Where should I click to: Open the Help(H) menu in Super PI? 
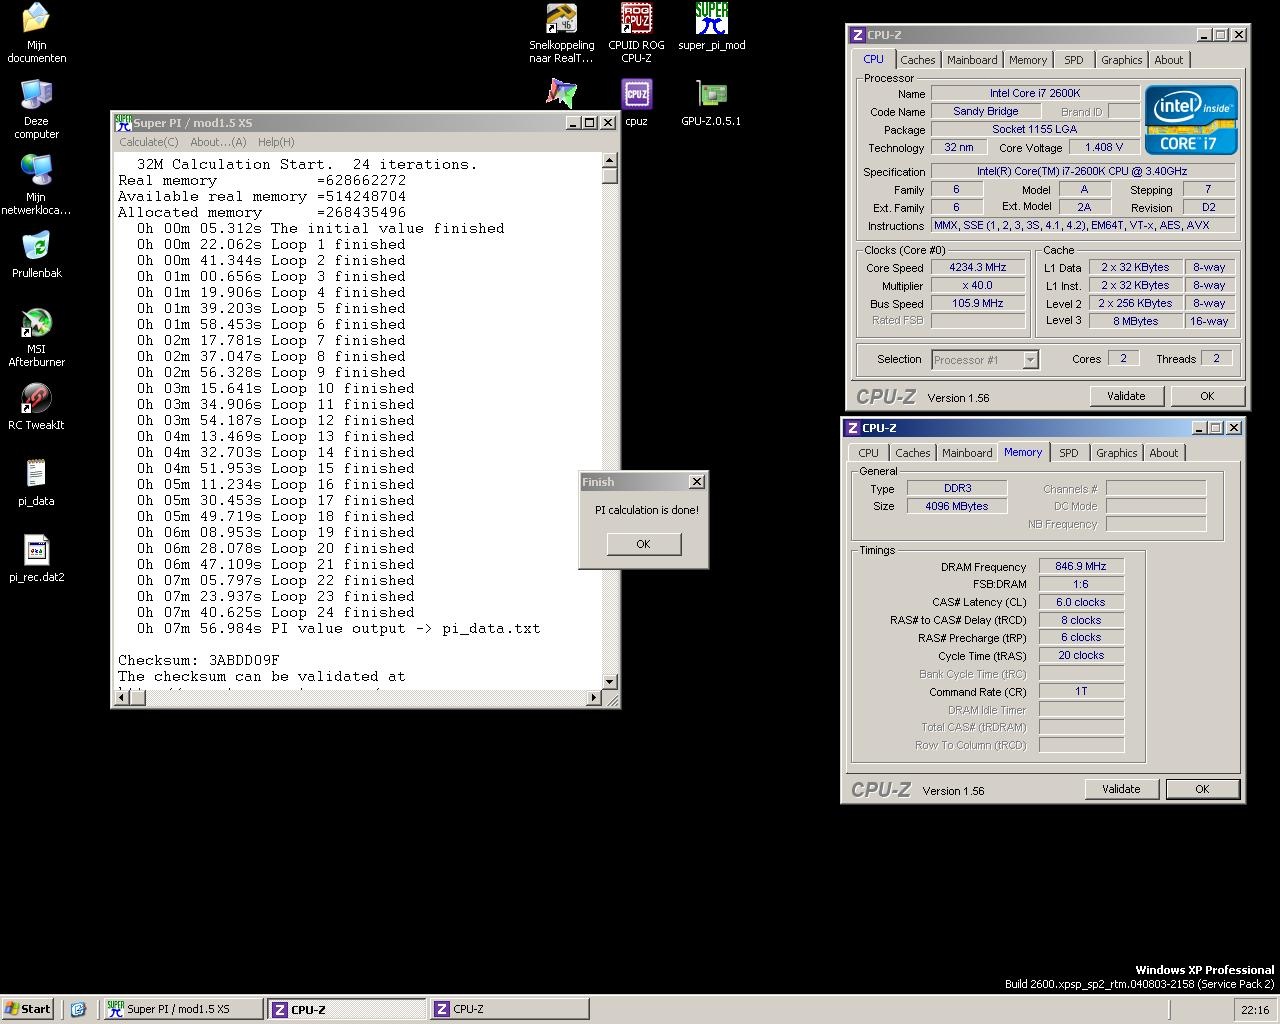pos(276,142)
